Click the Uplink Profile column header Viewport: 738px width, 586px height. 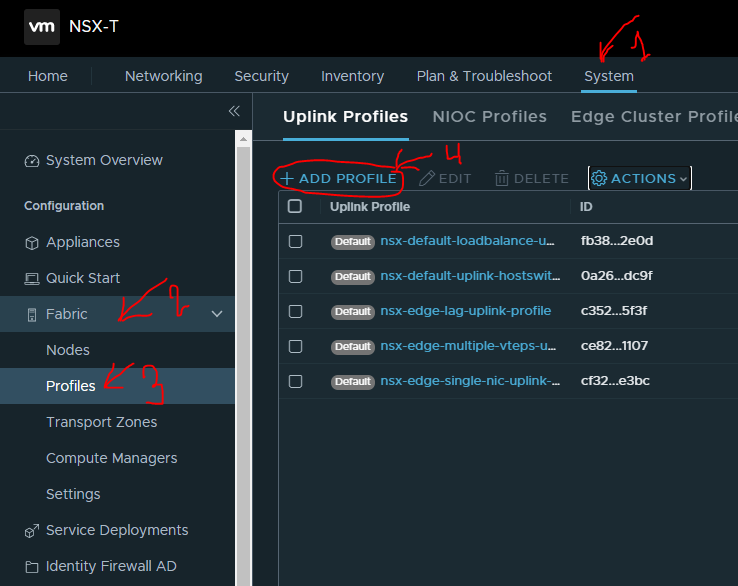tap(369, 207)
